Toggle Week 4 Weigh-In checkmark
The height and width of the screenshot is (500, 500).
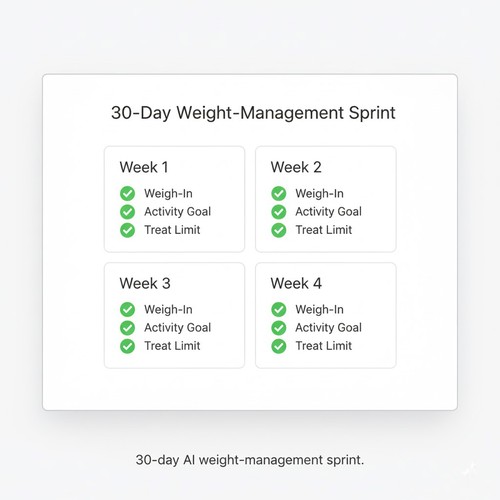[x=279, y=309]
